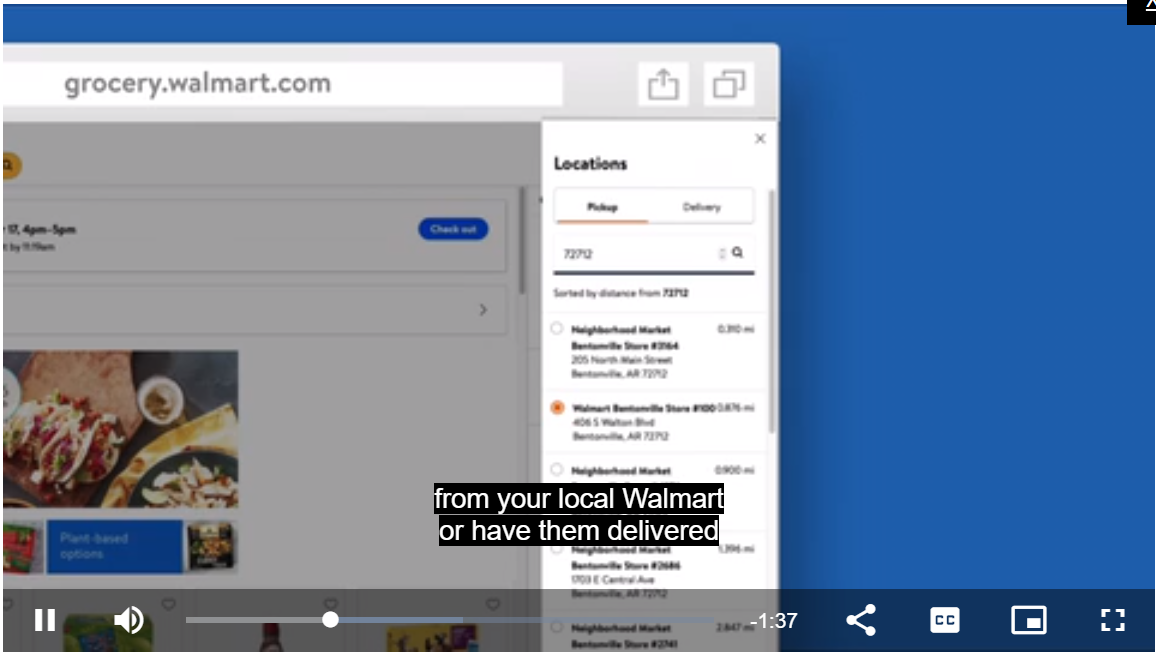Click the 406 S Walton Blvd address

coord(613,423)
